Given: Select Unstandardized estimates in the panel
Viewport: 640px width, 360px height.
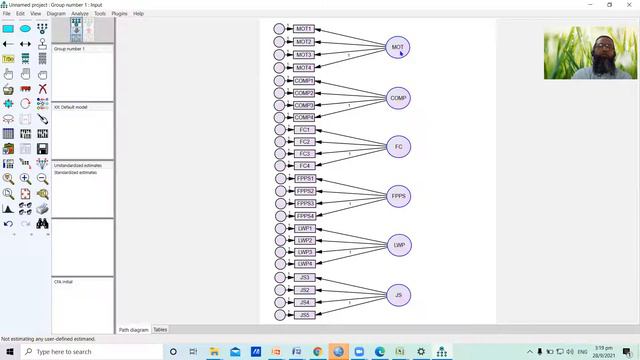Looking at the screenshot, I should 78,165.
